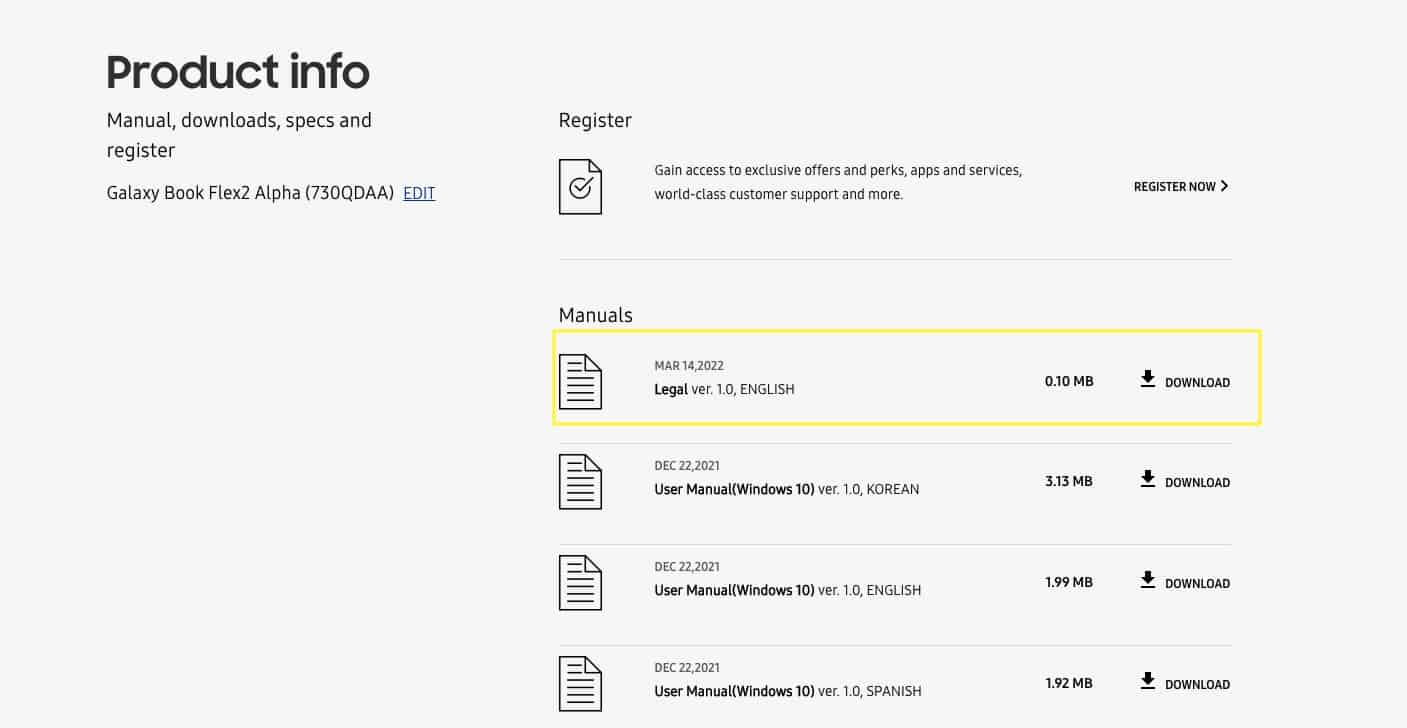Click the Manuals section heading
The width and height of the screenshot is (1407, 728).
(x=596, y=315)
